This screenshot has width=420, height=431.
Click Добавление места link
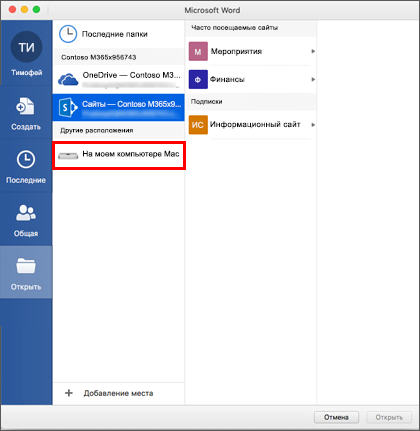coord(118,393)
